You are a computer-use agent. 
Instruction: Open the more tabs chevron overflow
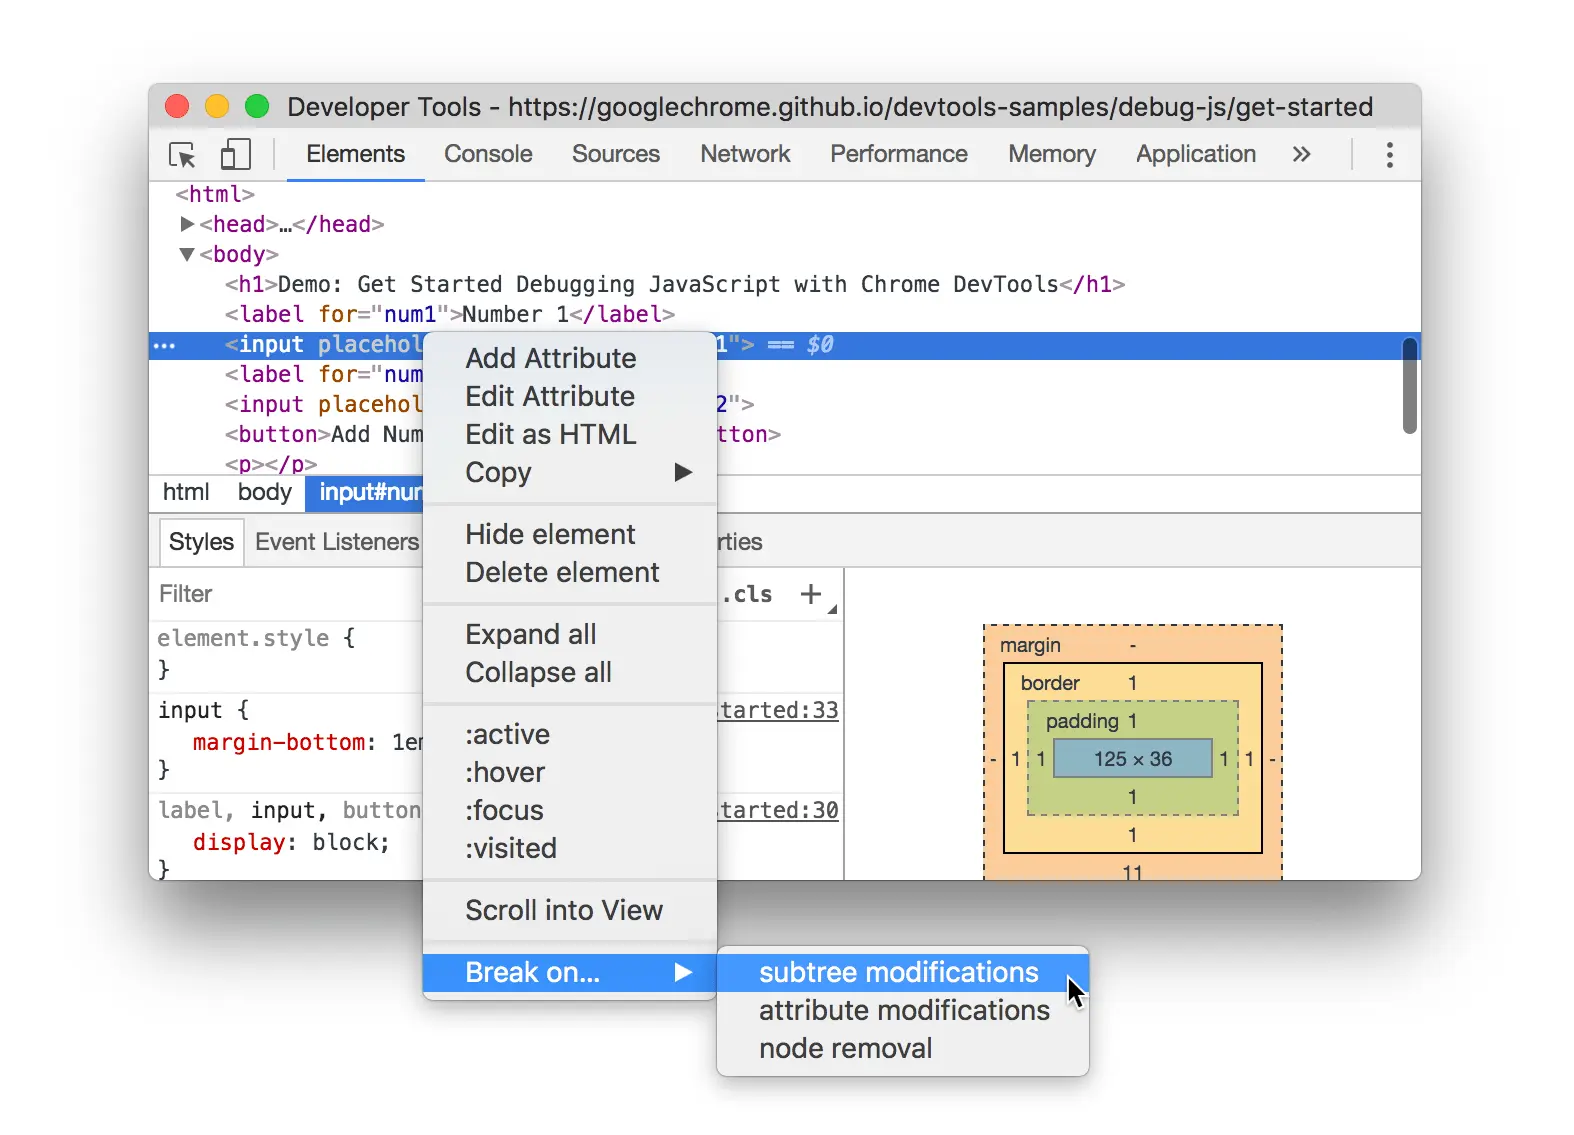coord(1301,154)
